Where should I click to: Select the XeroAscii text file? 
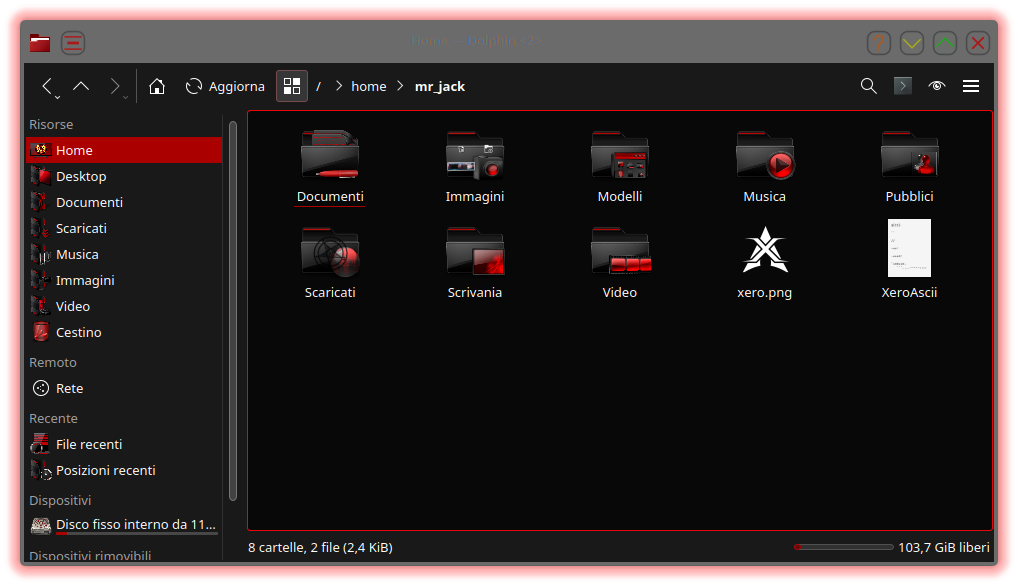(909, 248)
